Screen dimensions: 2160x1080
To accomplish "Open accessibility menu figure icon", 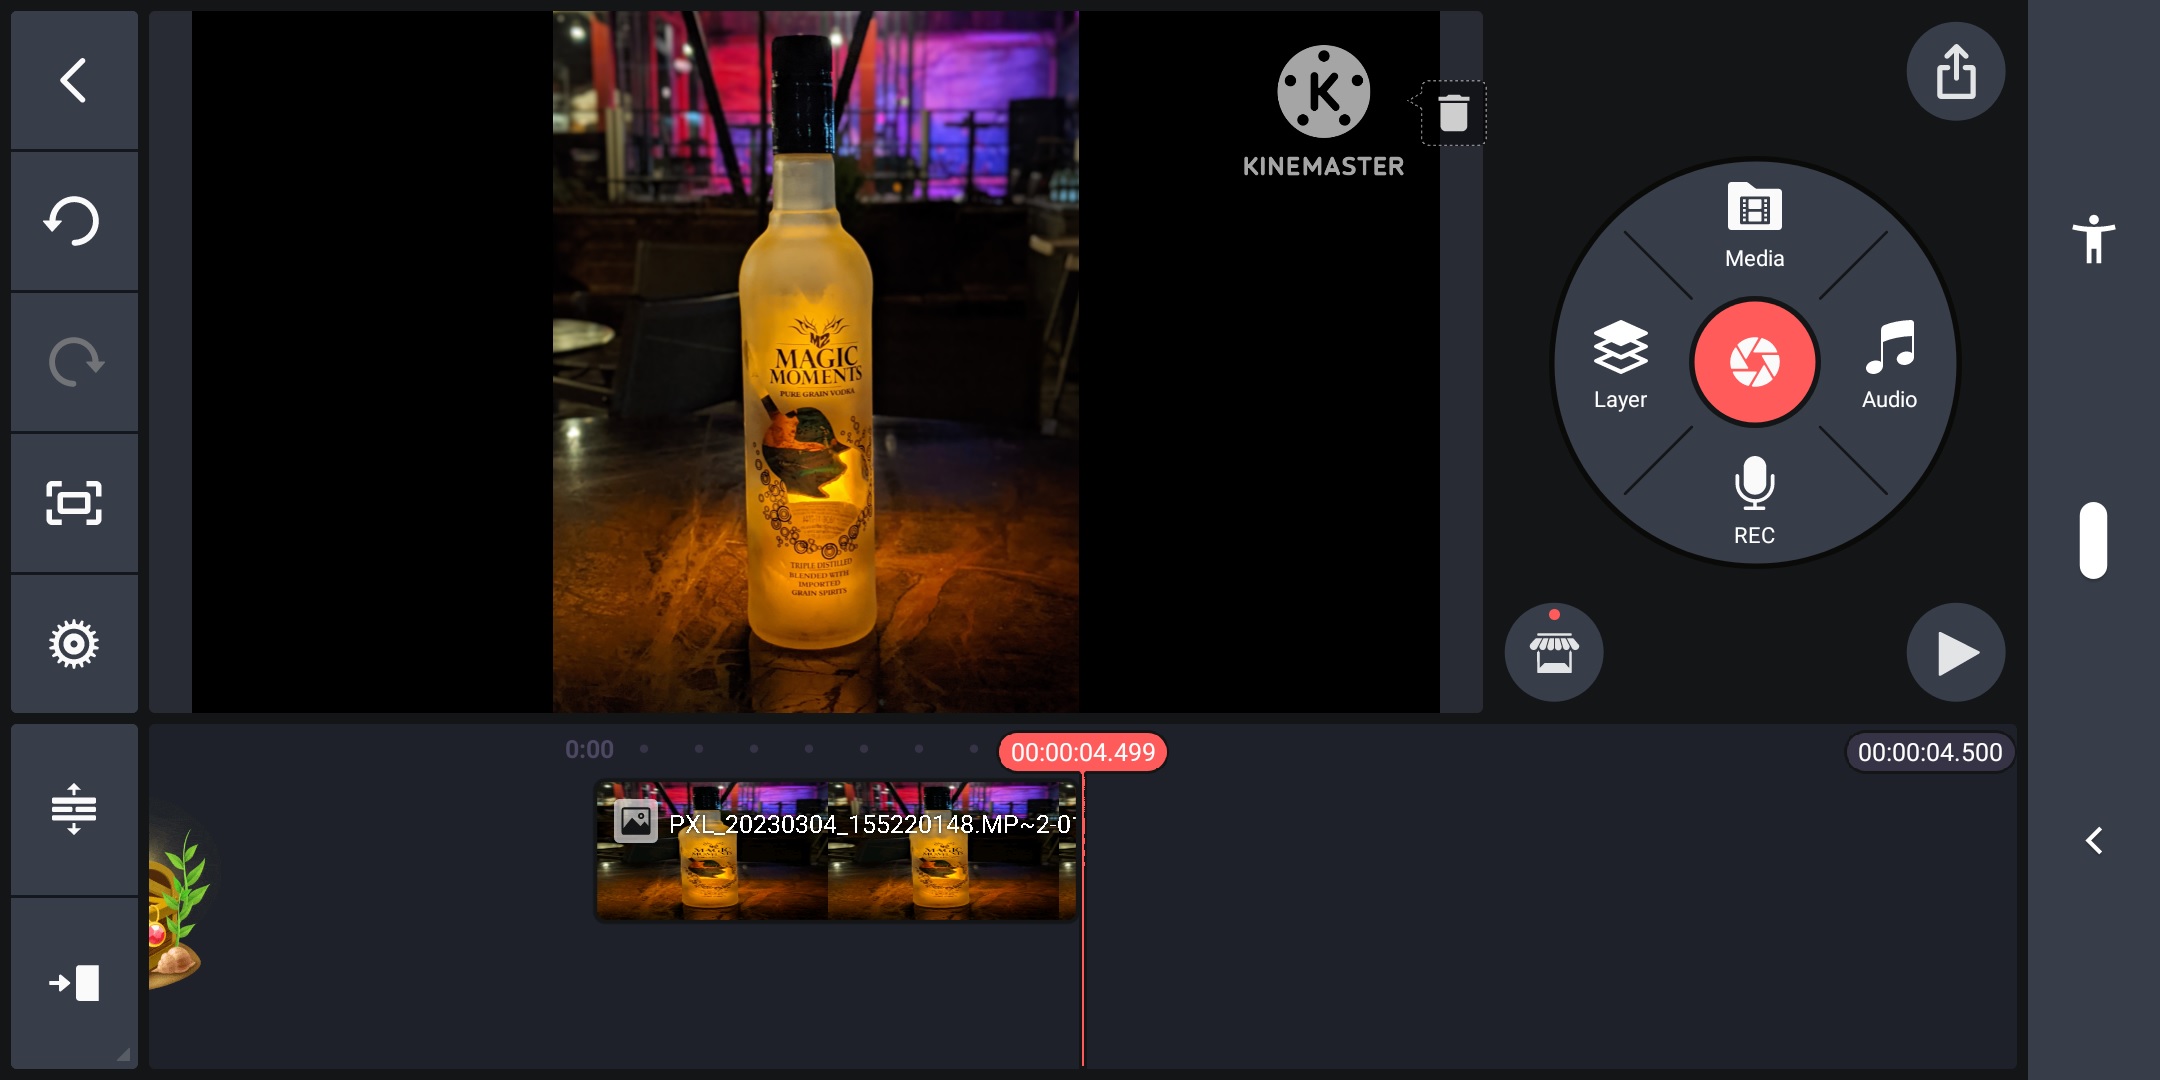I will point(2093,240).
